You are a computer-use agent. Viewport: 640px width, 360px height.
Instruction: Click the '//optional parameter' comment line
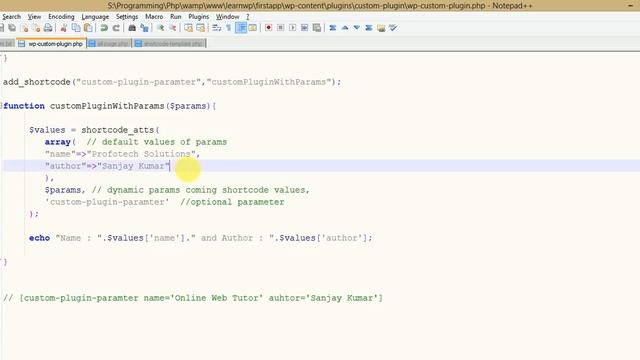click(x=164, y=202)
